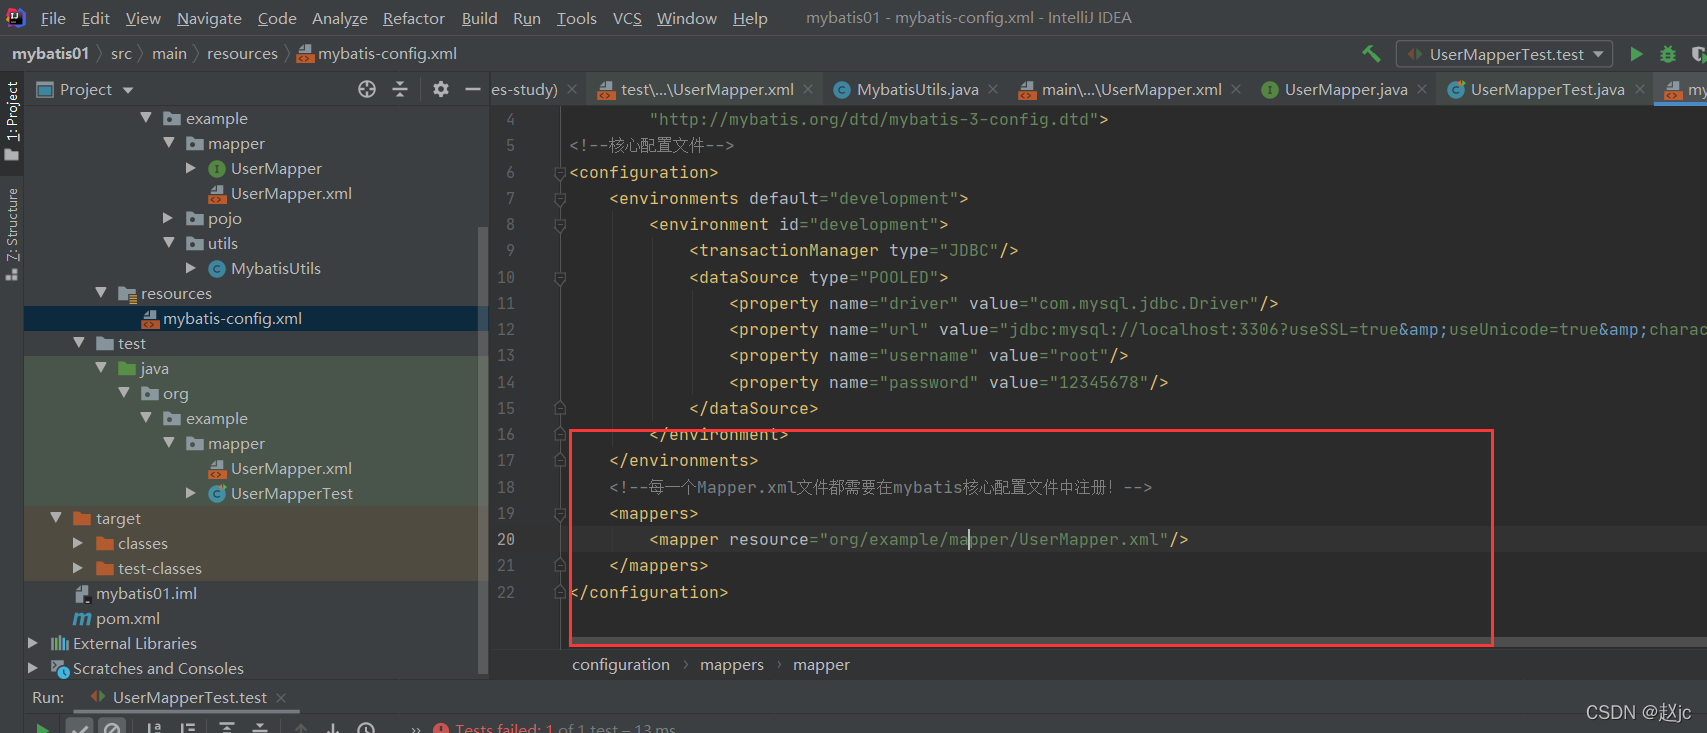The height and width of the screenshot is (733, 1707).
Task: Click the resources breadcrumb in navigation bar
Action: (x=242, y=53)
